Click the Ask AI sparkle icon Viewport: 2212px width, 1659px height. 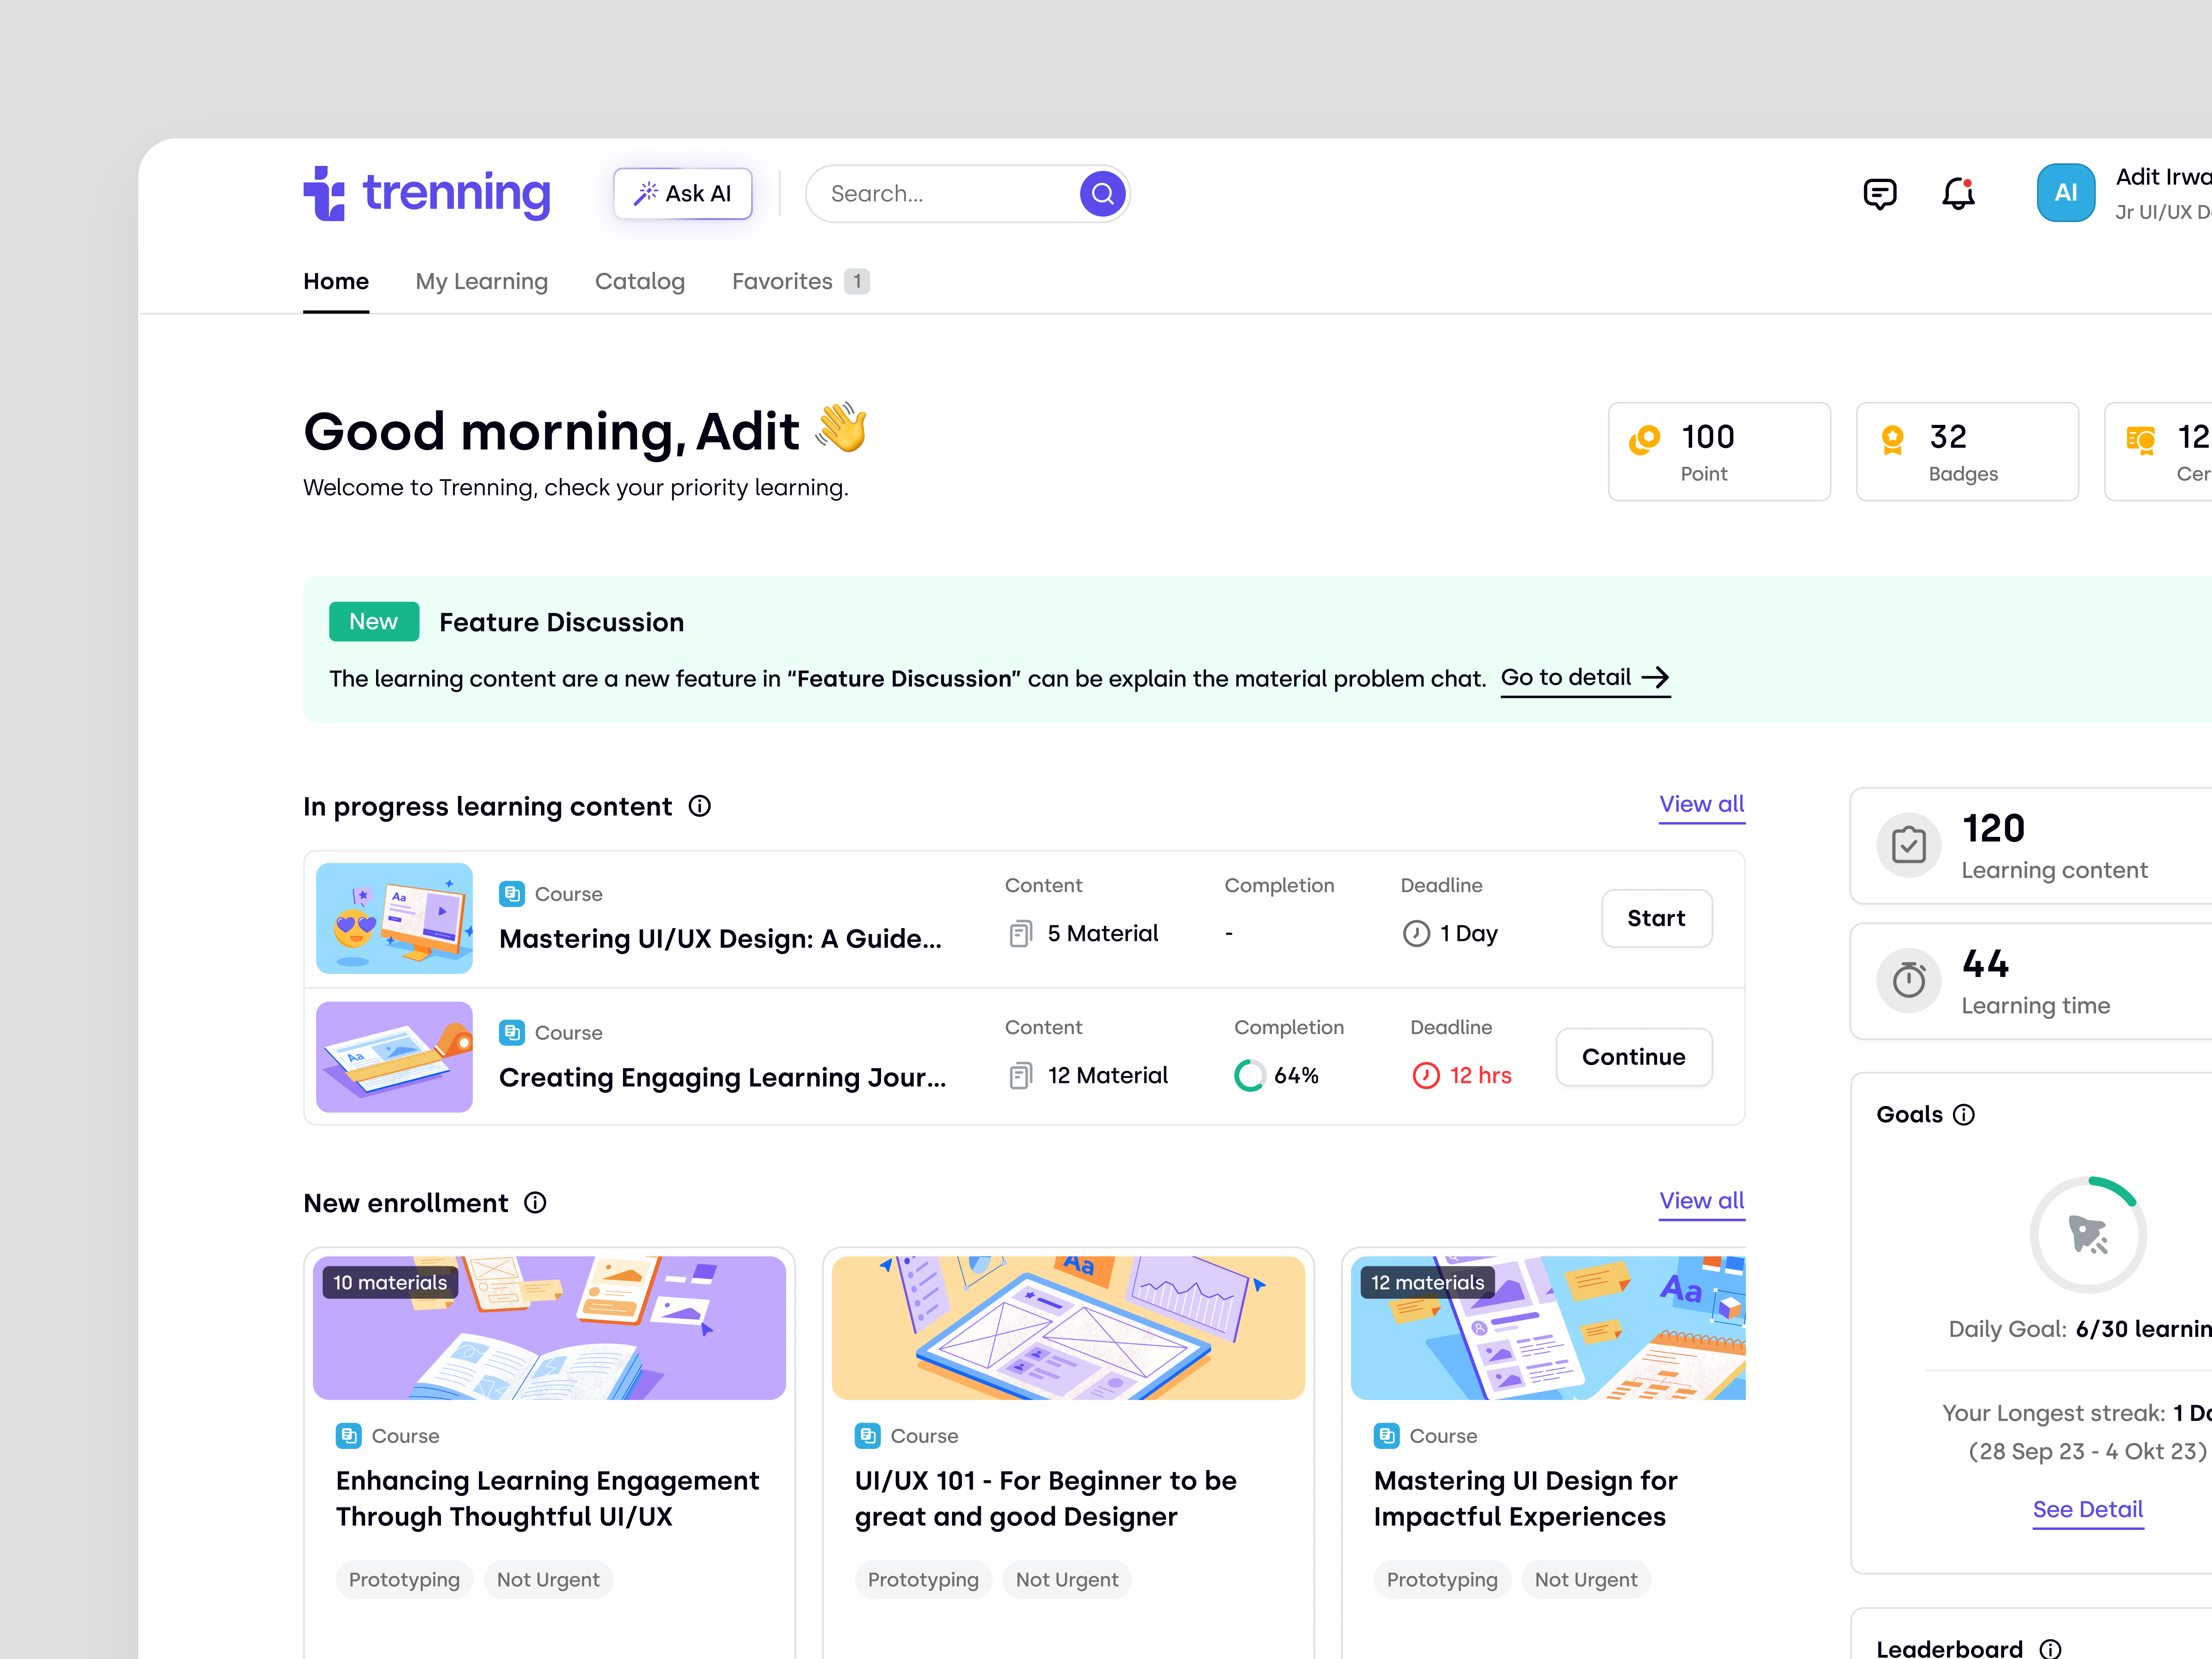pyautogui.click(x=648, y=193)
